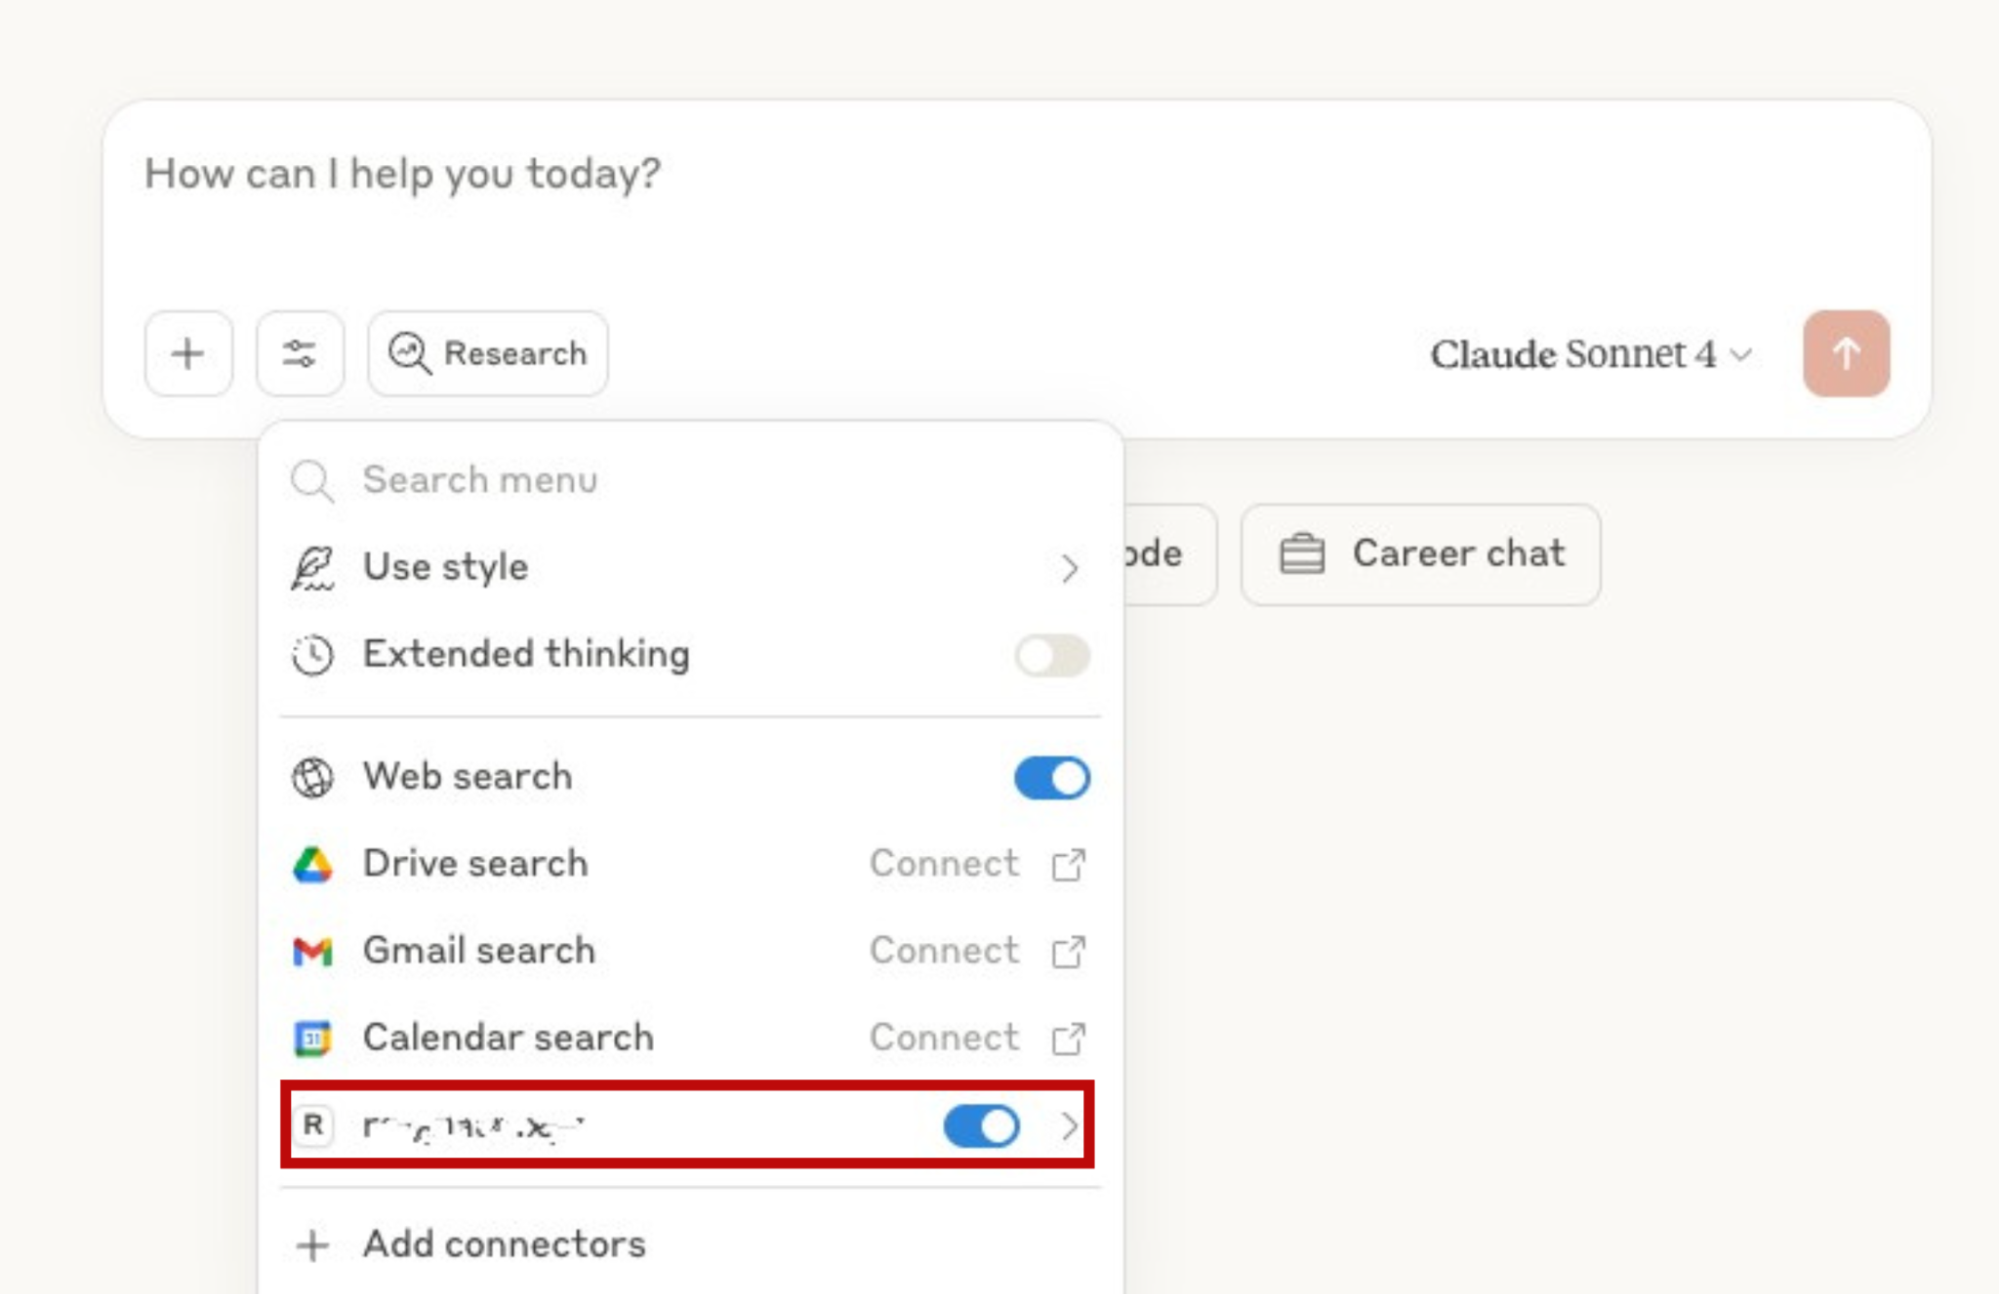The image size is (1999, 1295).
Task: Expand the R connector's chevron arrow
Action: pyautogui.click(x=1069, y=1127)
